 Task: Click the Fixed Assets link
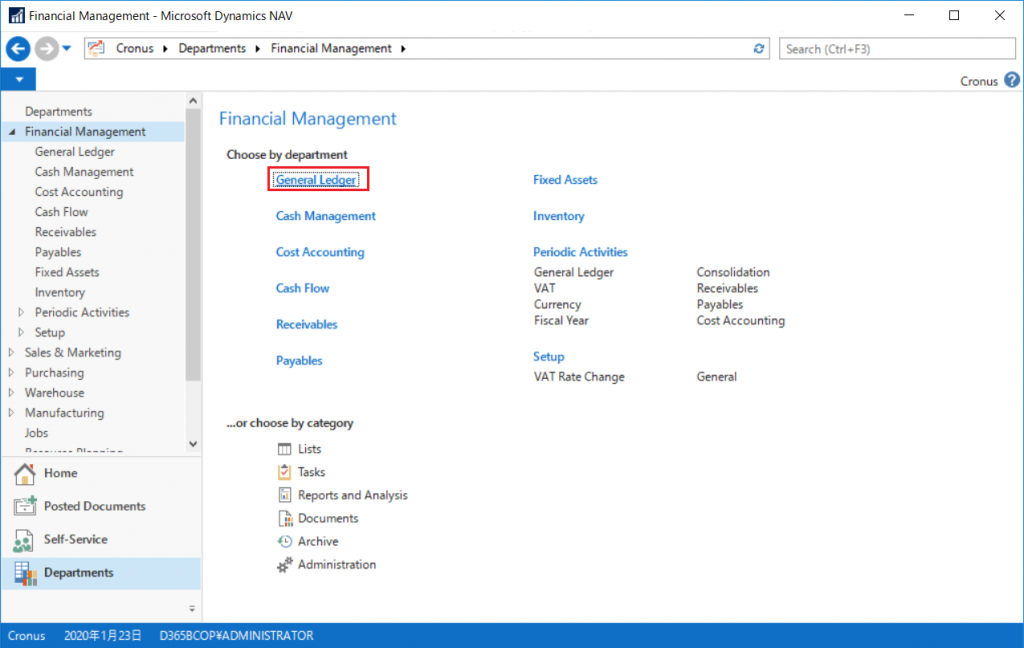click(565, 180)
